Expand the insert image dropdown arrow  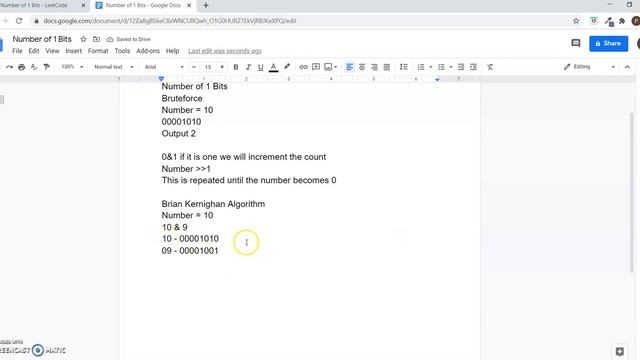click(x=336, y=67)
